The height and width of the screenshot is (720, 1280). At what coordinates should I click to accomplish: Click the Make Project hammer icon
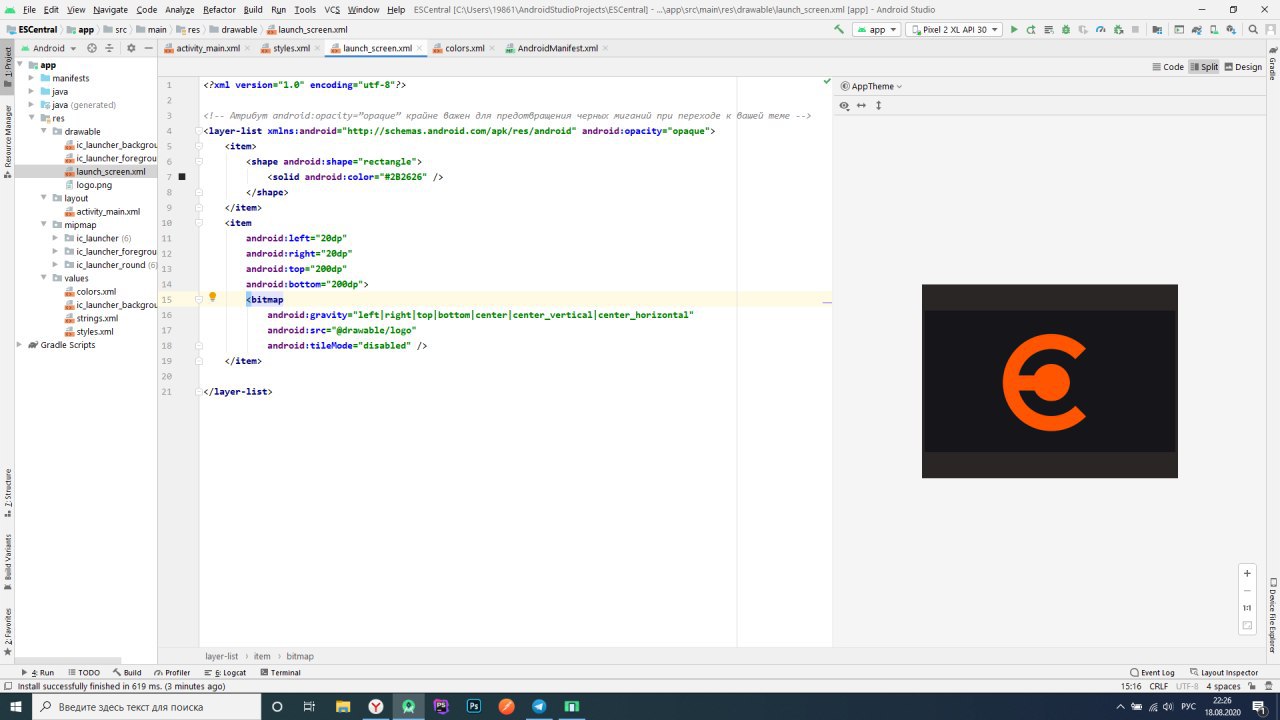[839, 30]
